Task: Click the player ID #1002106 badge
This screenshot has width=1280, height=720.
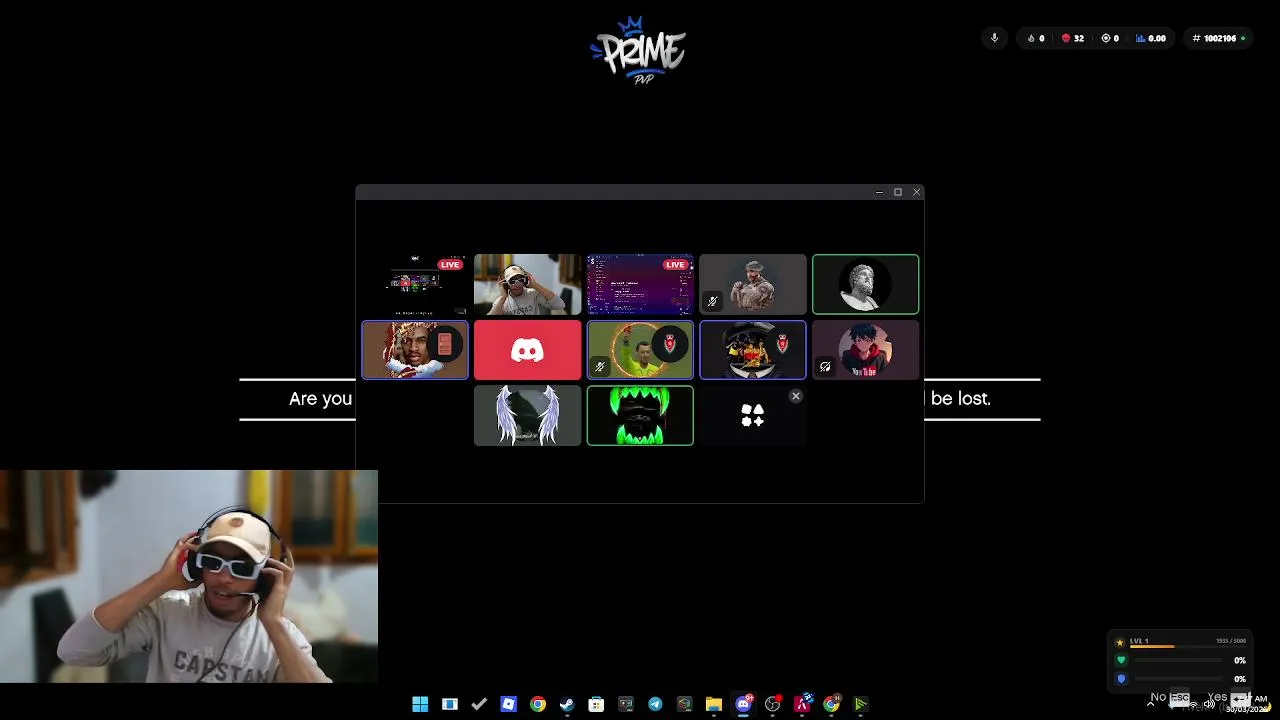Action: pos(1219,38)
